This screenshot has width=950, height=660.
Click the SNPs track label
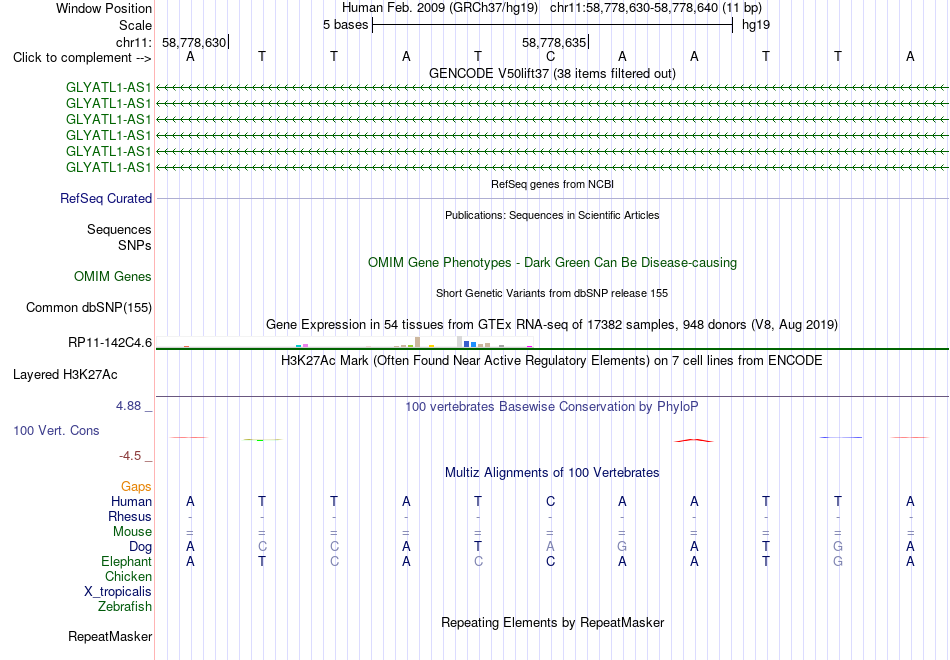tap(135, 245)
